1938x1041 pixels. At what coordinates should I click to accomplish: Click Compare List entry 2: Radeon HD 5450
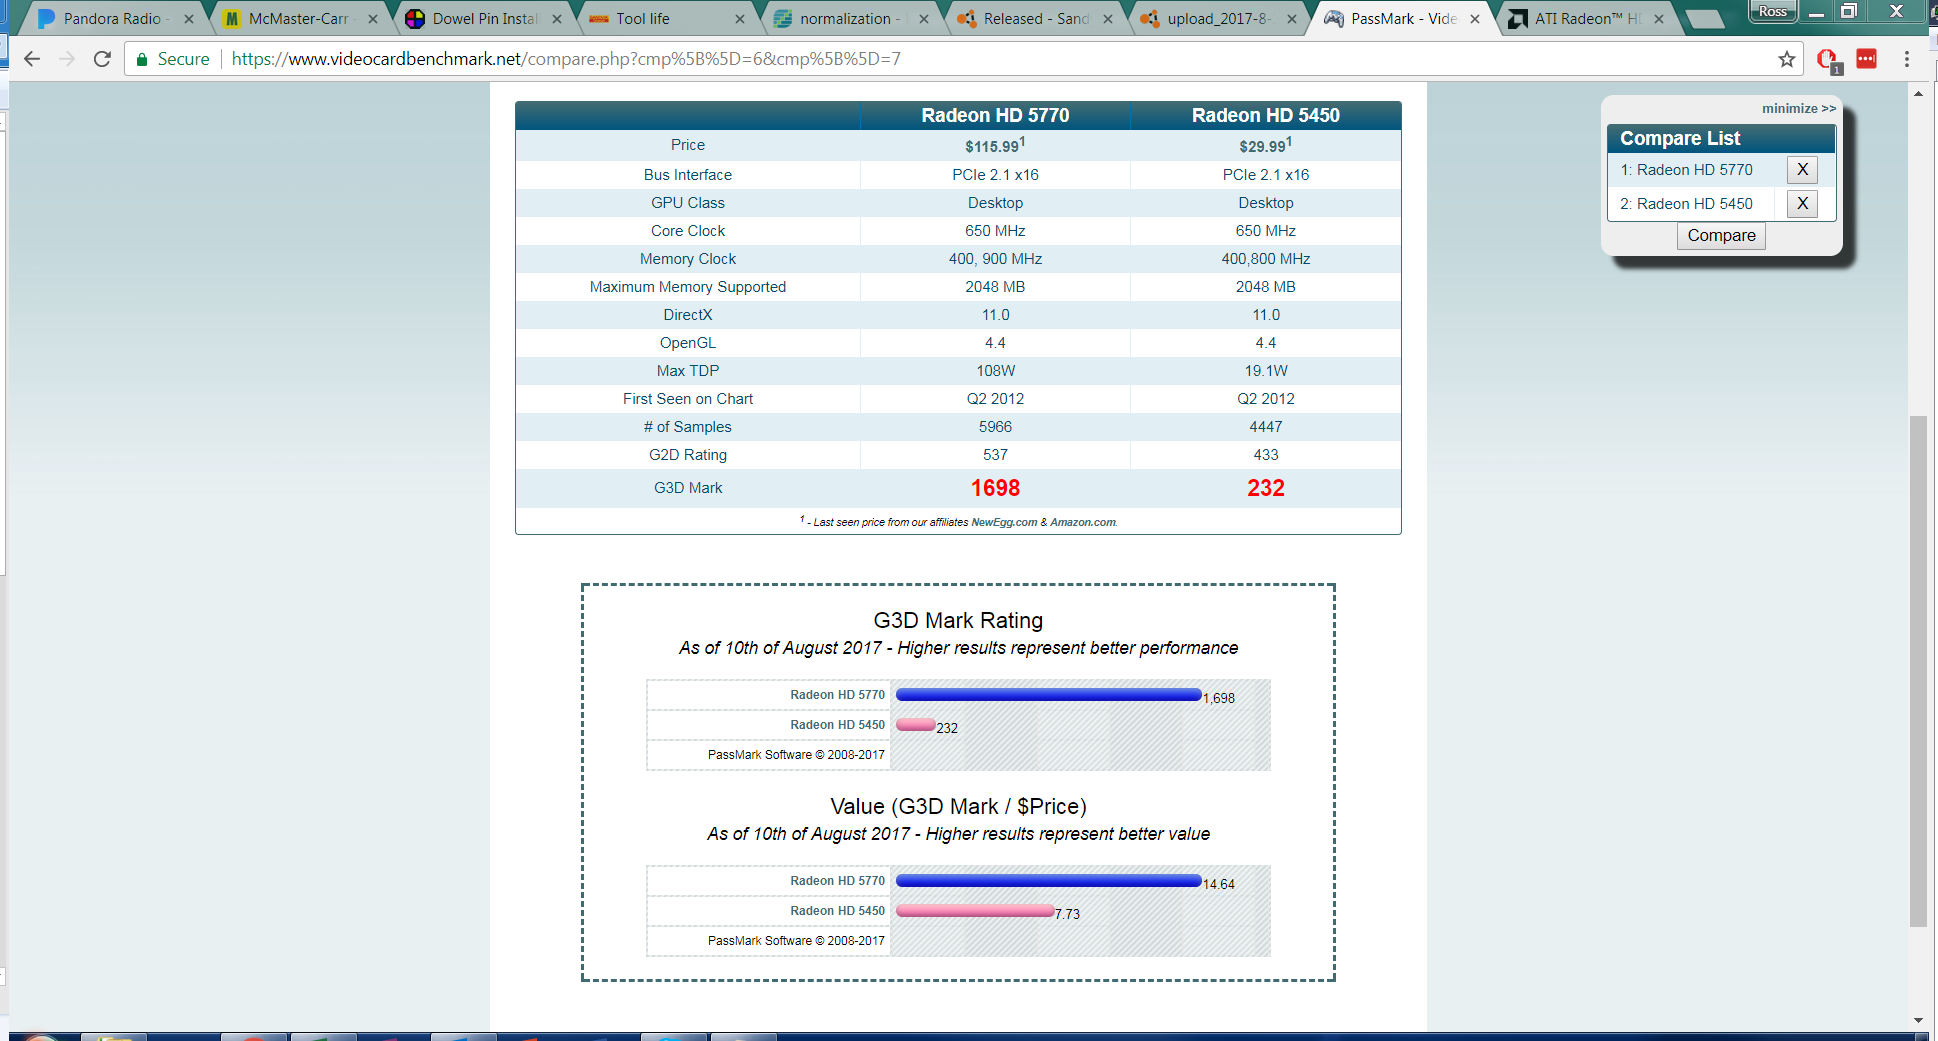(x=1687, y=204)
